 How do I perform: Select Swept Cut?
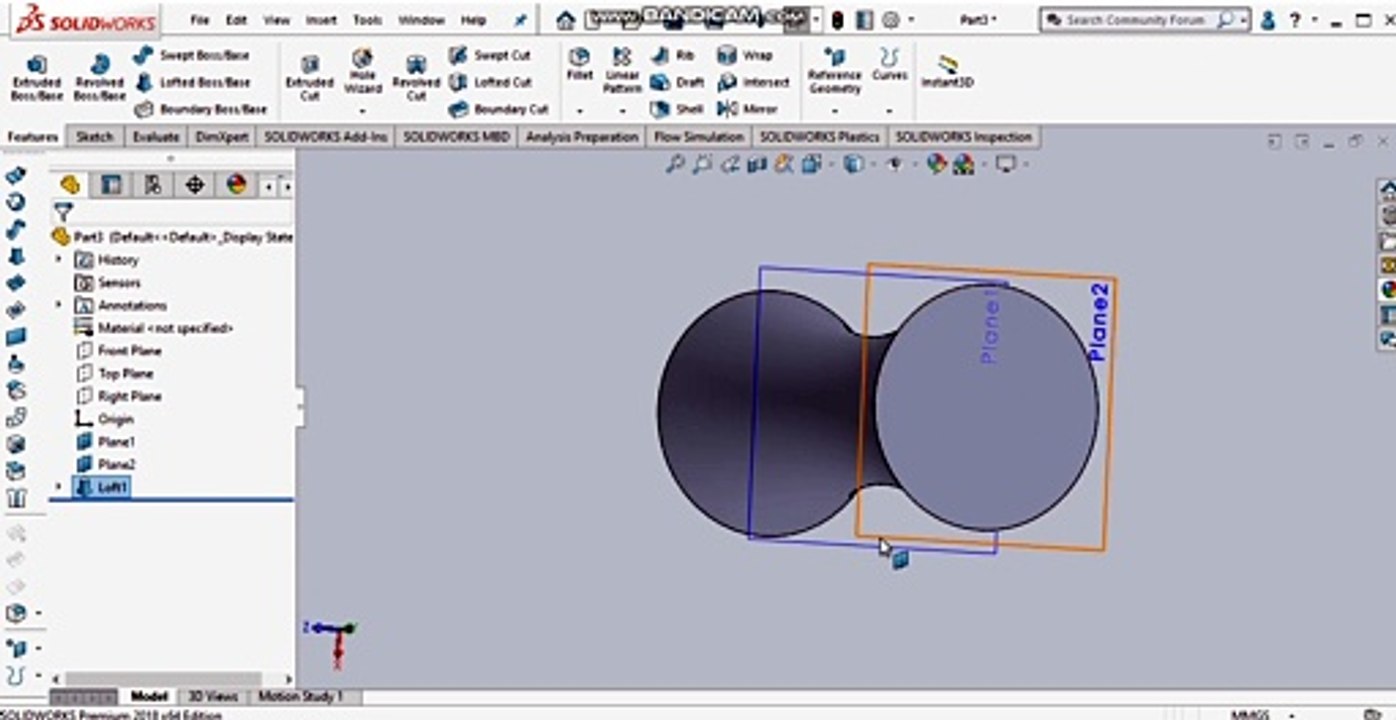490,55
